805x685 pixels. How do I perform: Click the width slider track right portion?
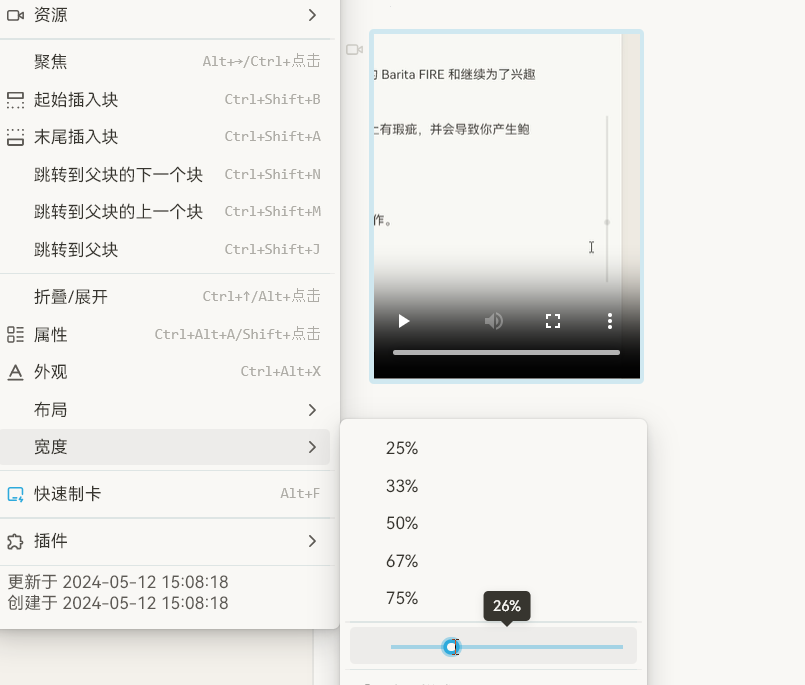542,646
